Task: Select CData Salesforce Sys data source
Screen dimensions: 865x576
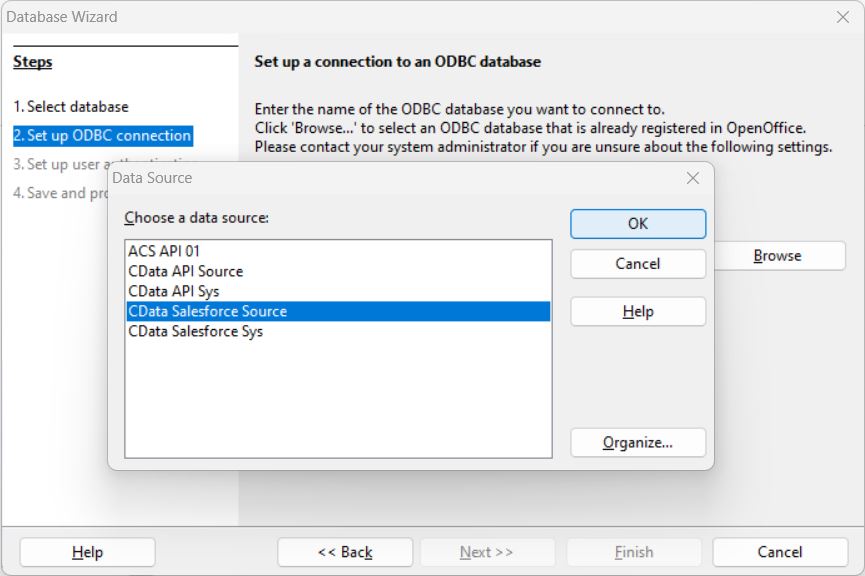Action: click(x=195, y=331)
